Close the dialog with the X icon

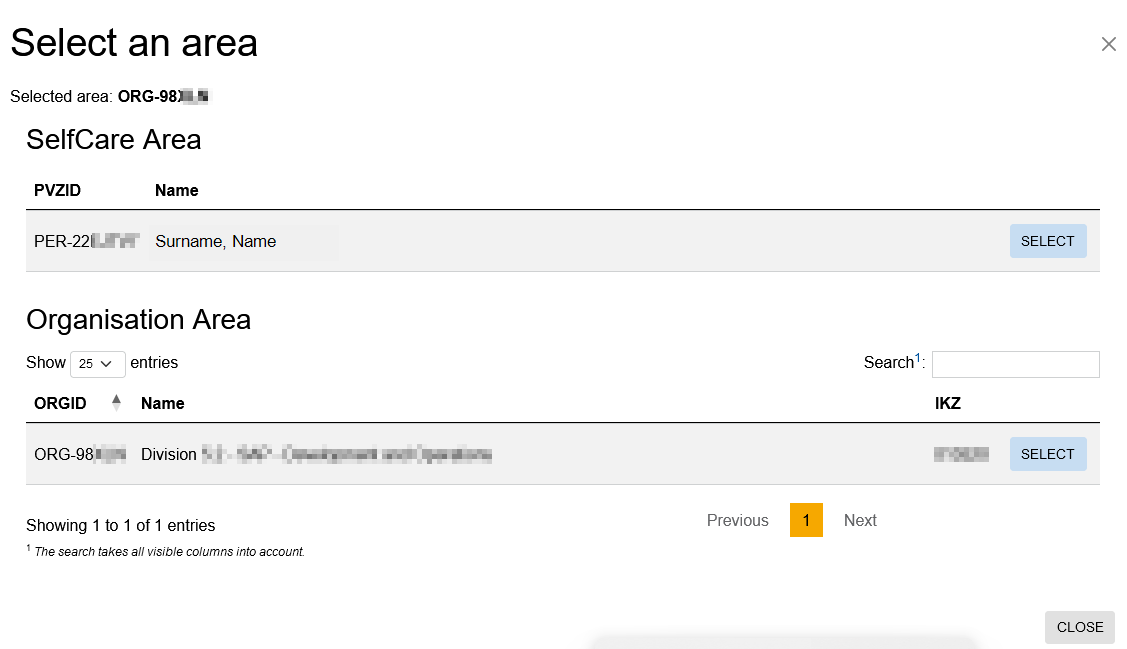1108,44
